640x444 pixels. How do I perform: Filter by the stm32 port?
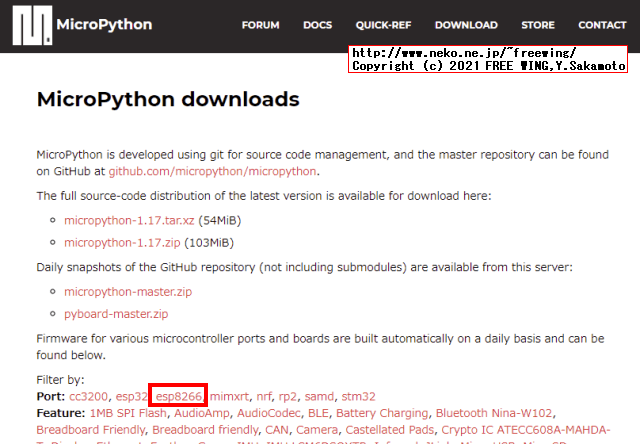point(357,396)
